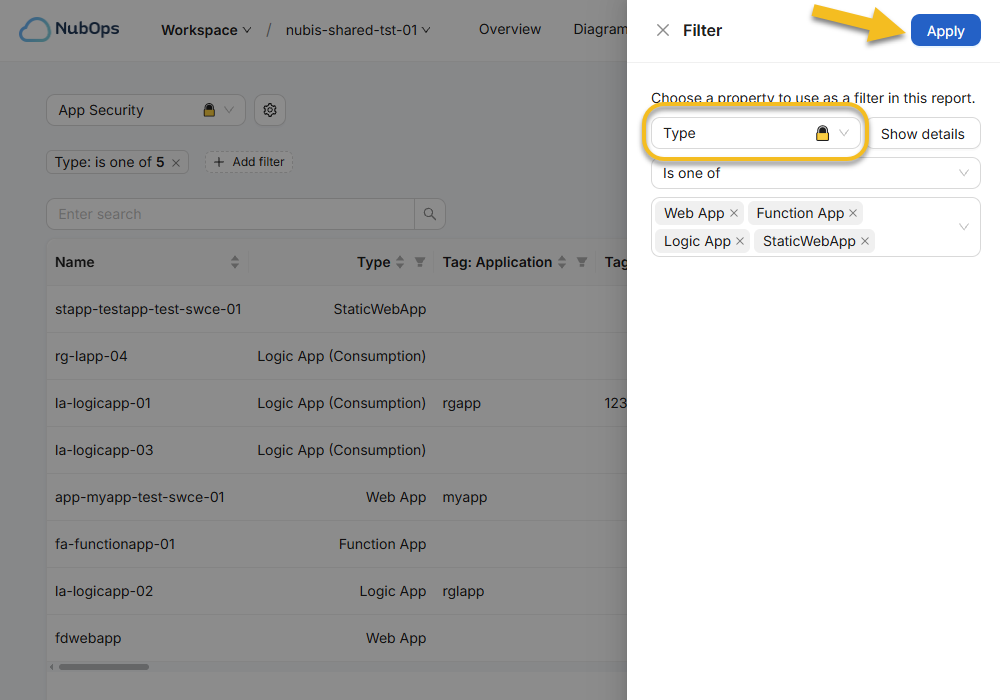Select row app-myapp-test-swce-01
This screenshot has width=1000, height=700.
(337, 497)
